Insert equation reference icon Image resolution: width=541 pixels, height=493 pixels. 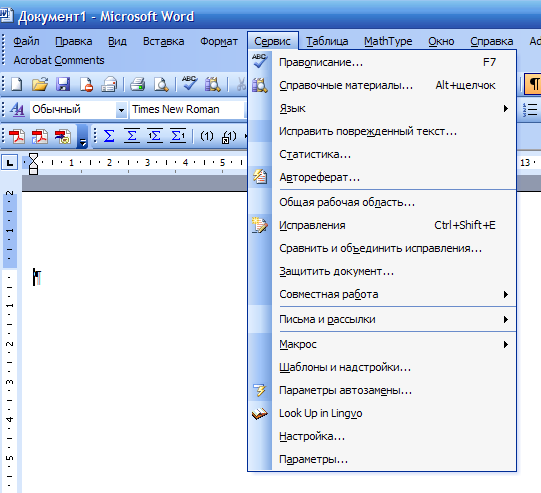(x=229, y=137)
